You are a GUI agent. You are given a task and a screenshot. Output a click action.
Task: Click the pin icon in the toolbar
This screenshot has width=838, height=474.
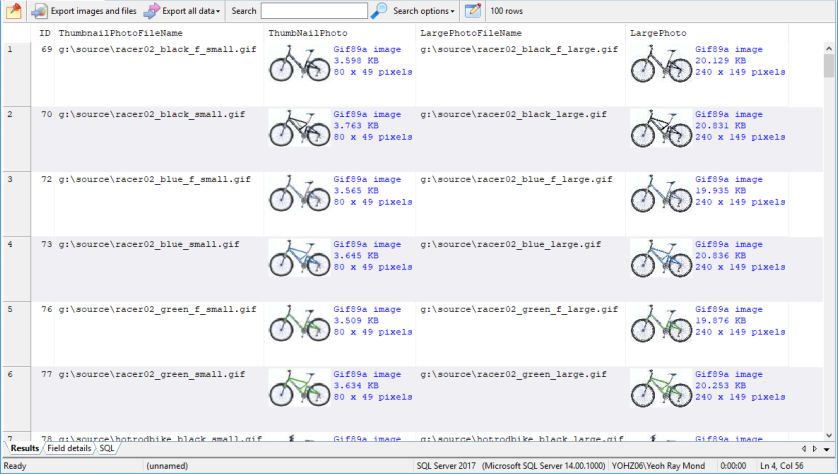14,11
